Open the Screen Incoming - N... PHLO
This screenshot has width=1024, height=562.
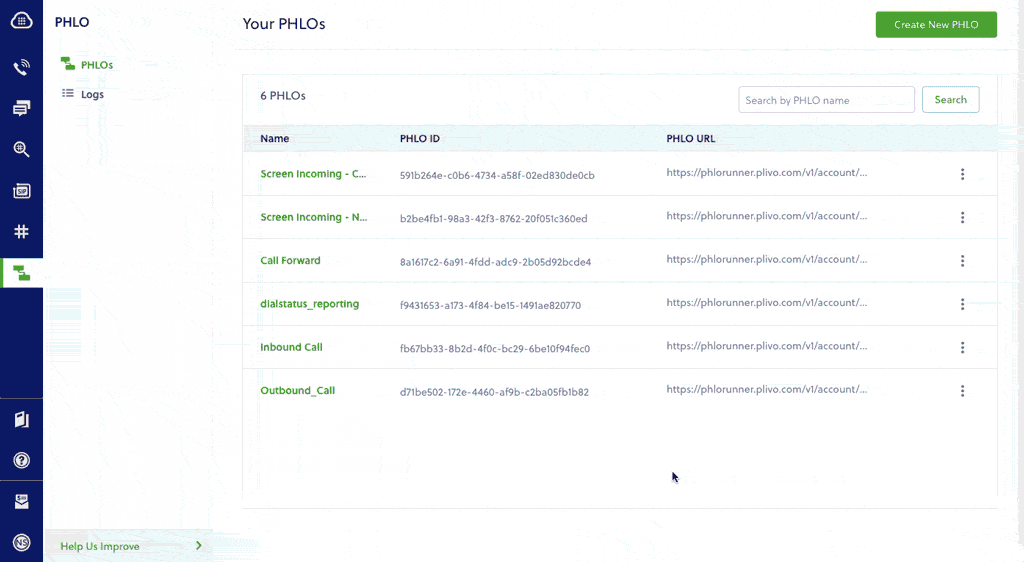click(x=313, y=217)
